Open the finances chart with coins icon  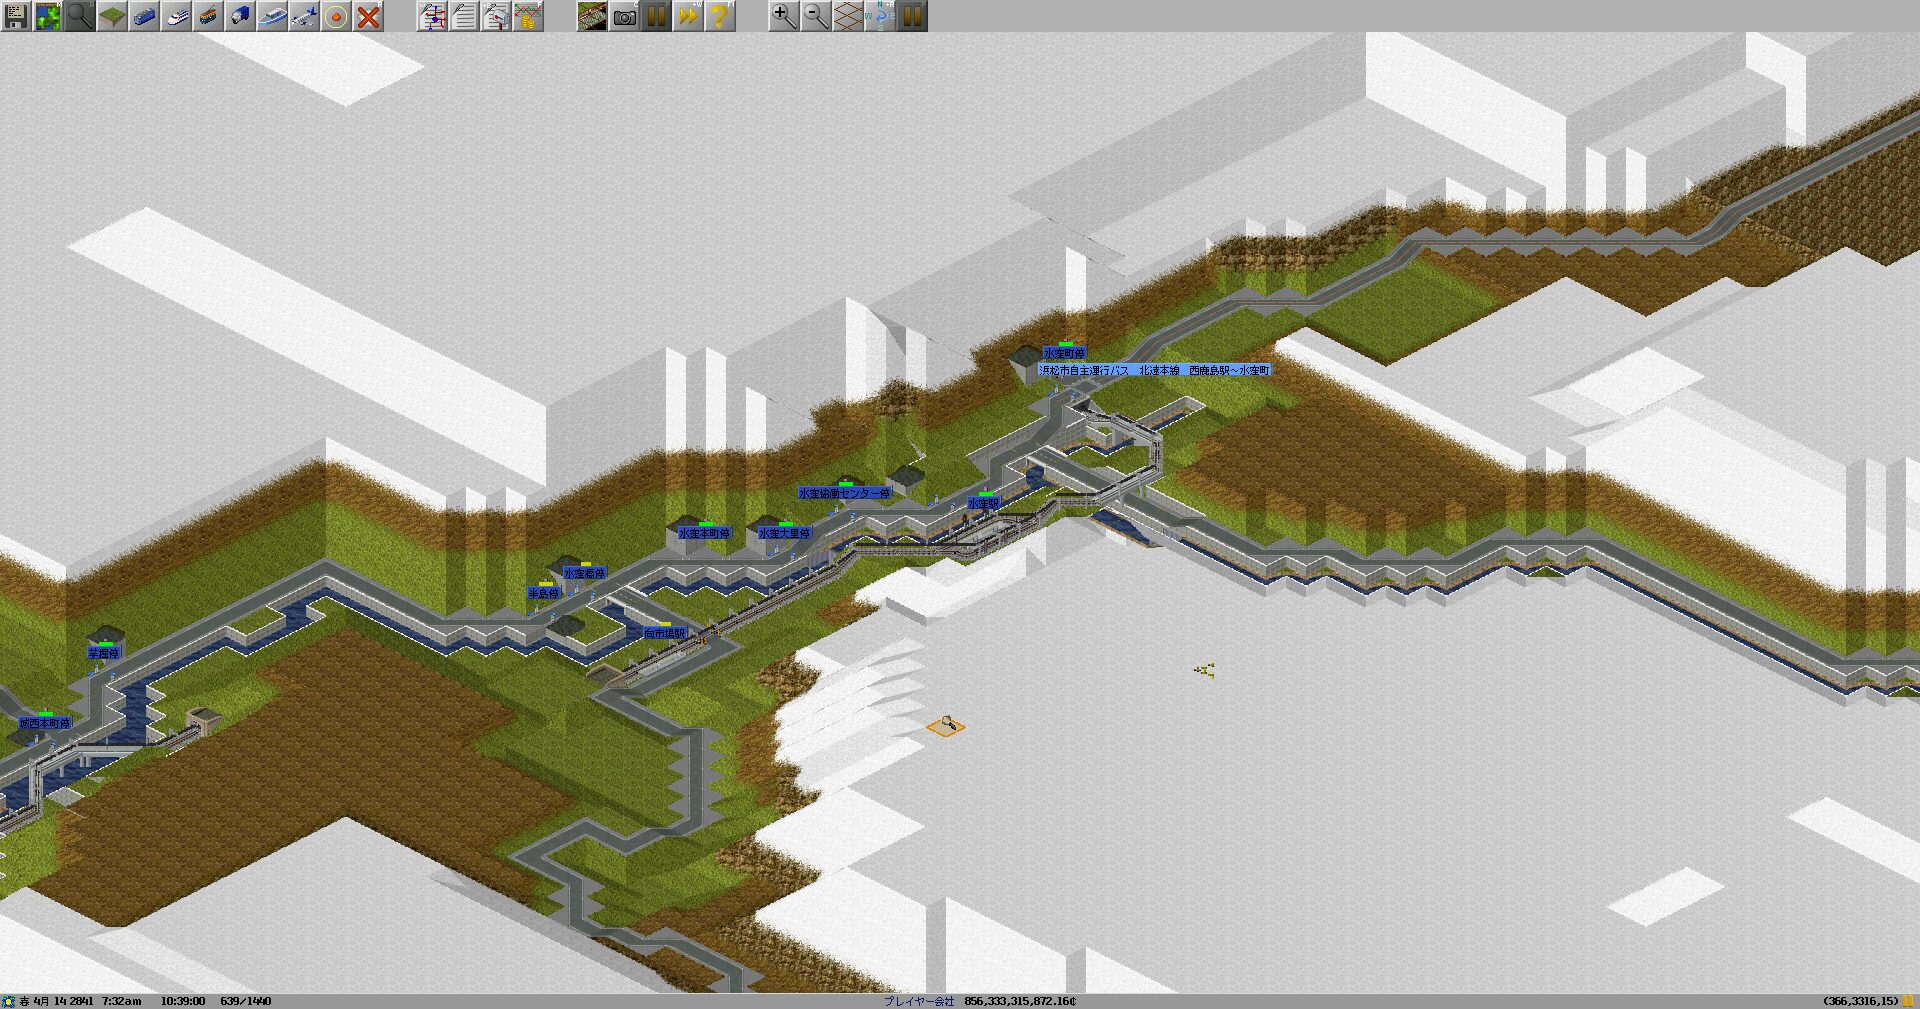pos(528,16)
